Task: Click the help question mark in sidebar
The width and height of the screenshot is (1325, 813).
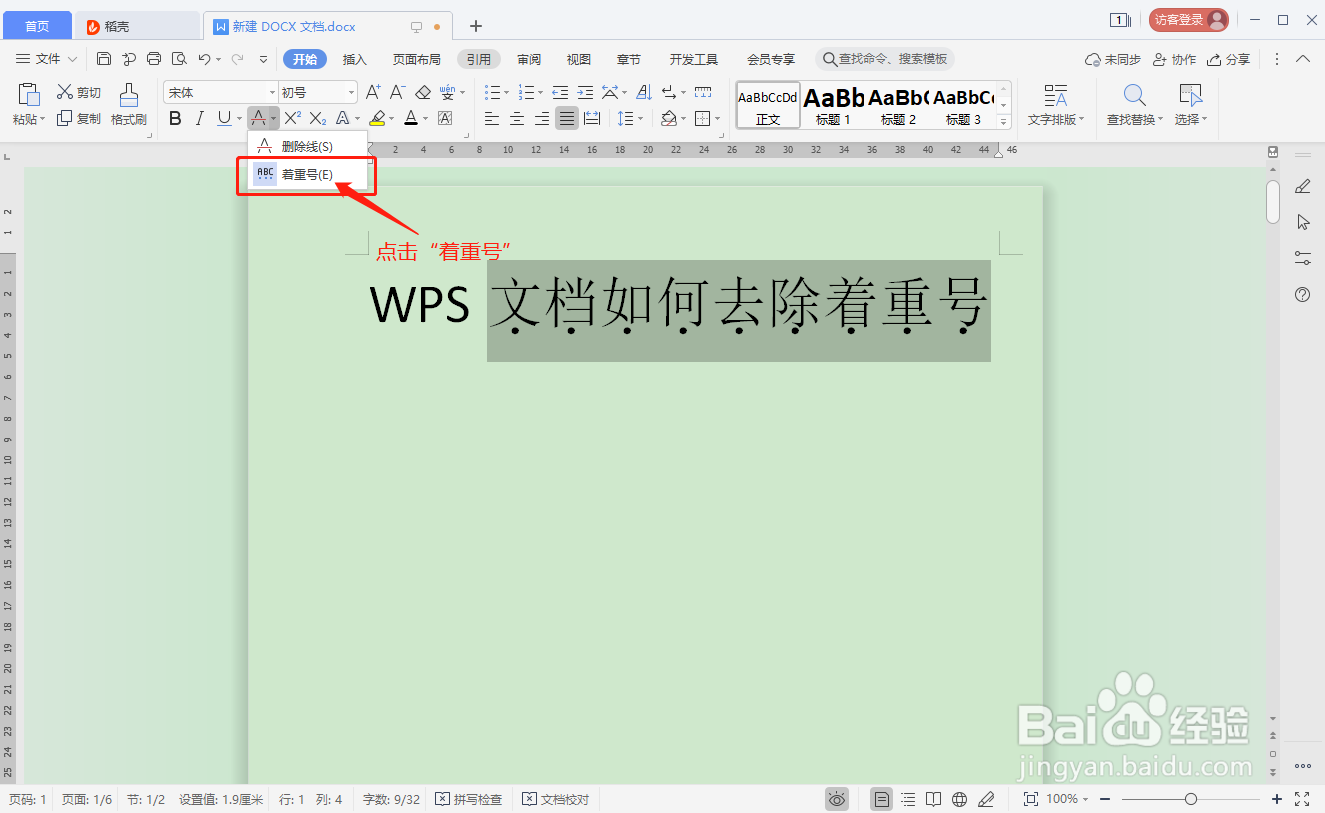Action: pos(1303,294)
